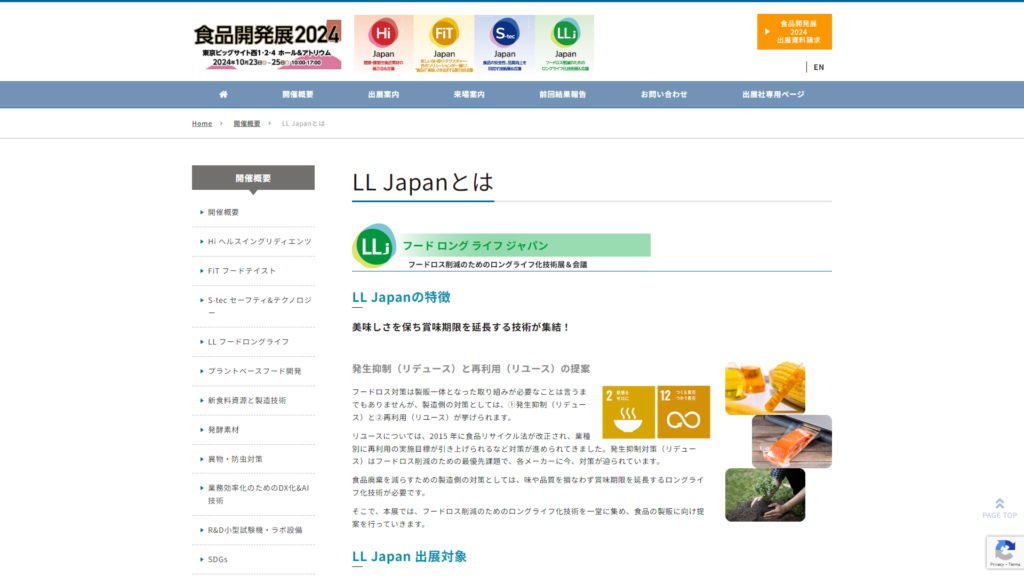Open the S-tec Japan logo banner

[504, 44]
